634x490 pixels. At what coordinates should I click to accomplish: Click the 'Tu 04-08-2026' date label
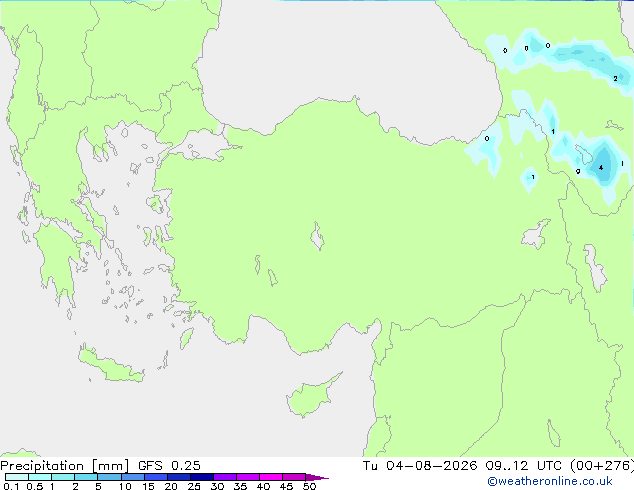point(420,466)
